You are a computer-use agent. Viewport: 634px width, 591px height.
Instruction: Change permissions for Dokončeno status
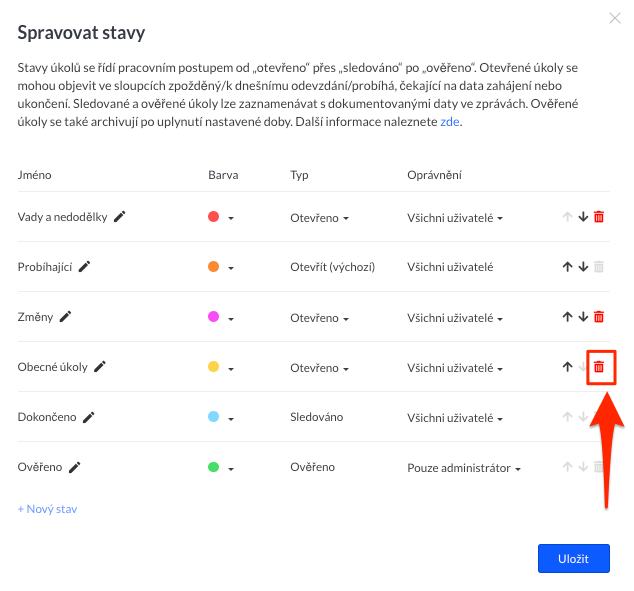[x=455, y=418]
